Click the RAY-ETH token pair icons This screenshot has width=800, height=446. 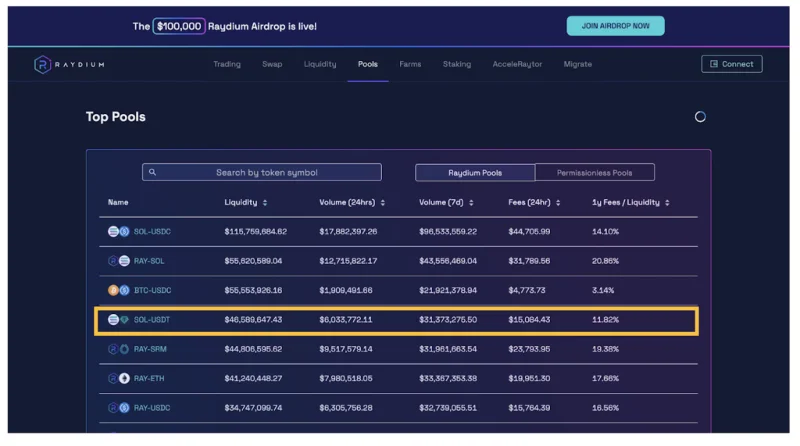click(118, 378)
